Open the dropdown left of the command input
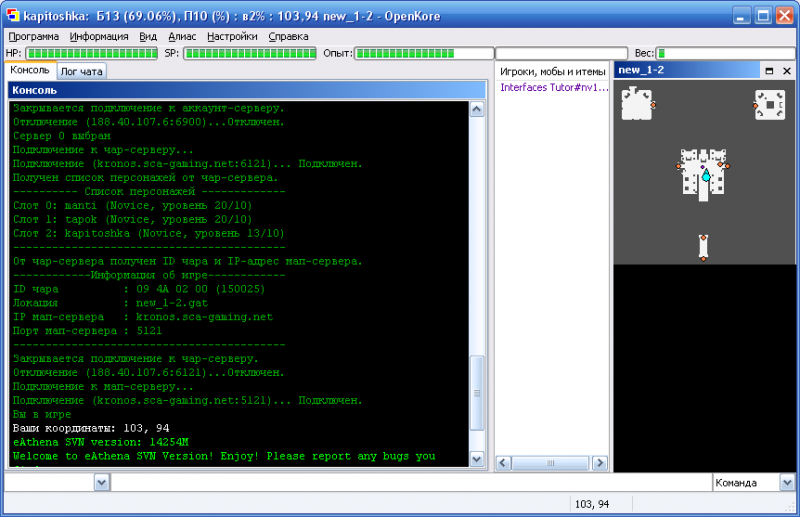This screenshot has height=517, width=800. click(x=102, y=482)
